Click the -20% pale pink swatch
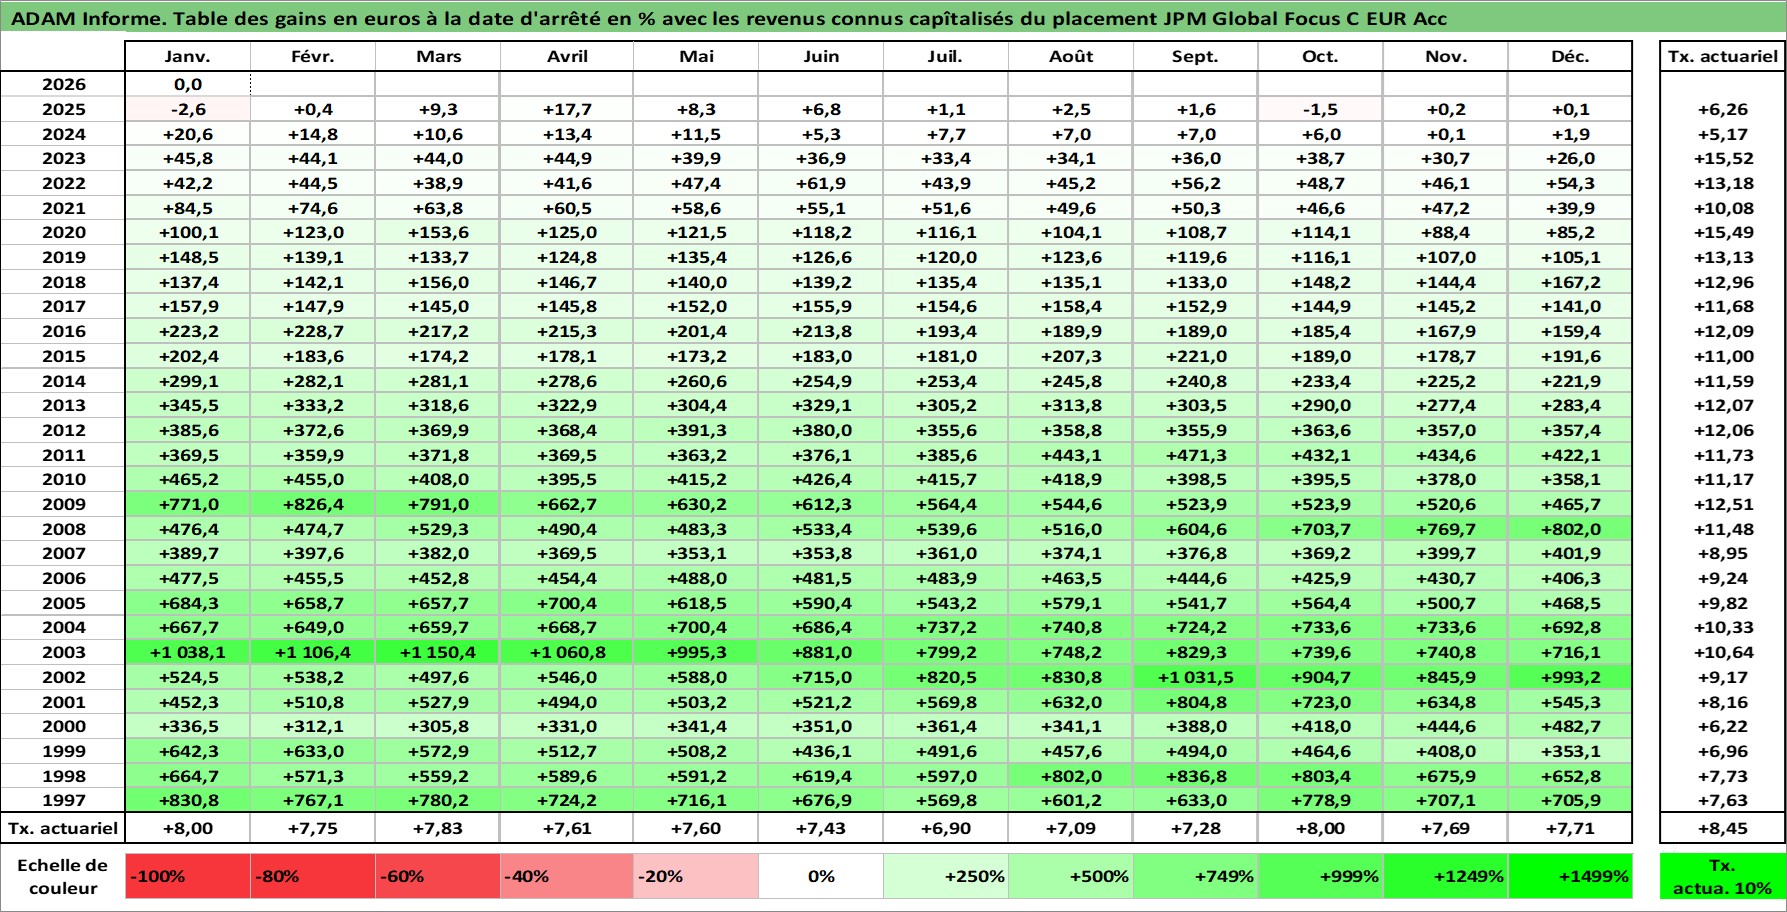Screen dimensions: 1787x912 pyautogui.click(x=696, y=876)
